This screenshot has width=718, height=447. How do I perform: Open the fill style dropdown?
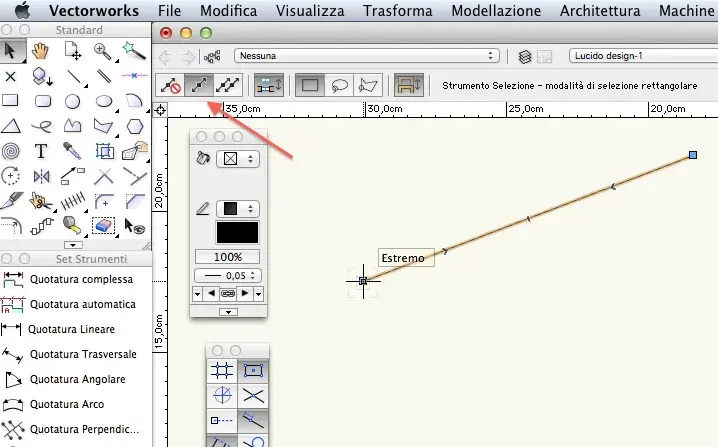pyautogui.click(x=238, y=158)
